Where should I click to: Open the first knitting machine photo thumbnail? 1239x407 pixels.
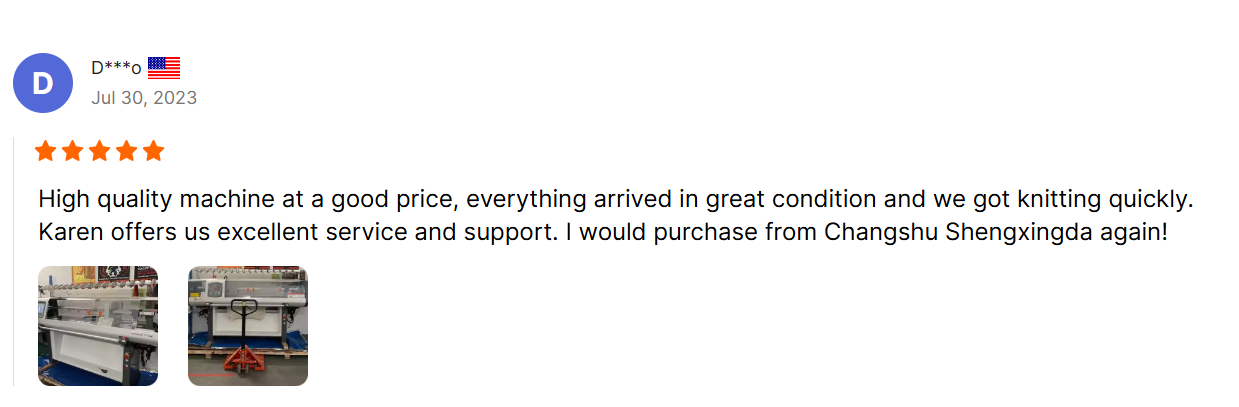[x=98, y=326]
